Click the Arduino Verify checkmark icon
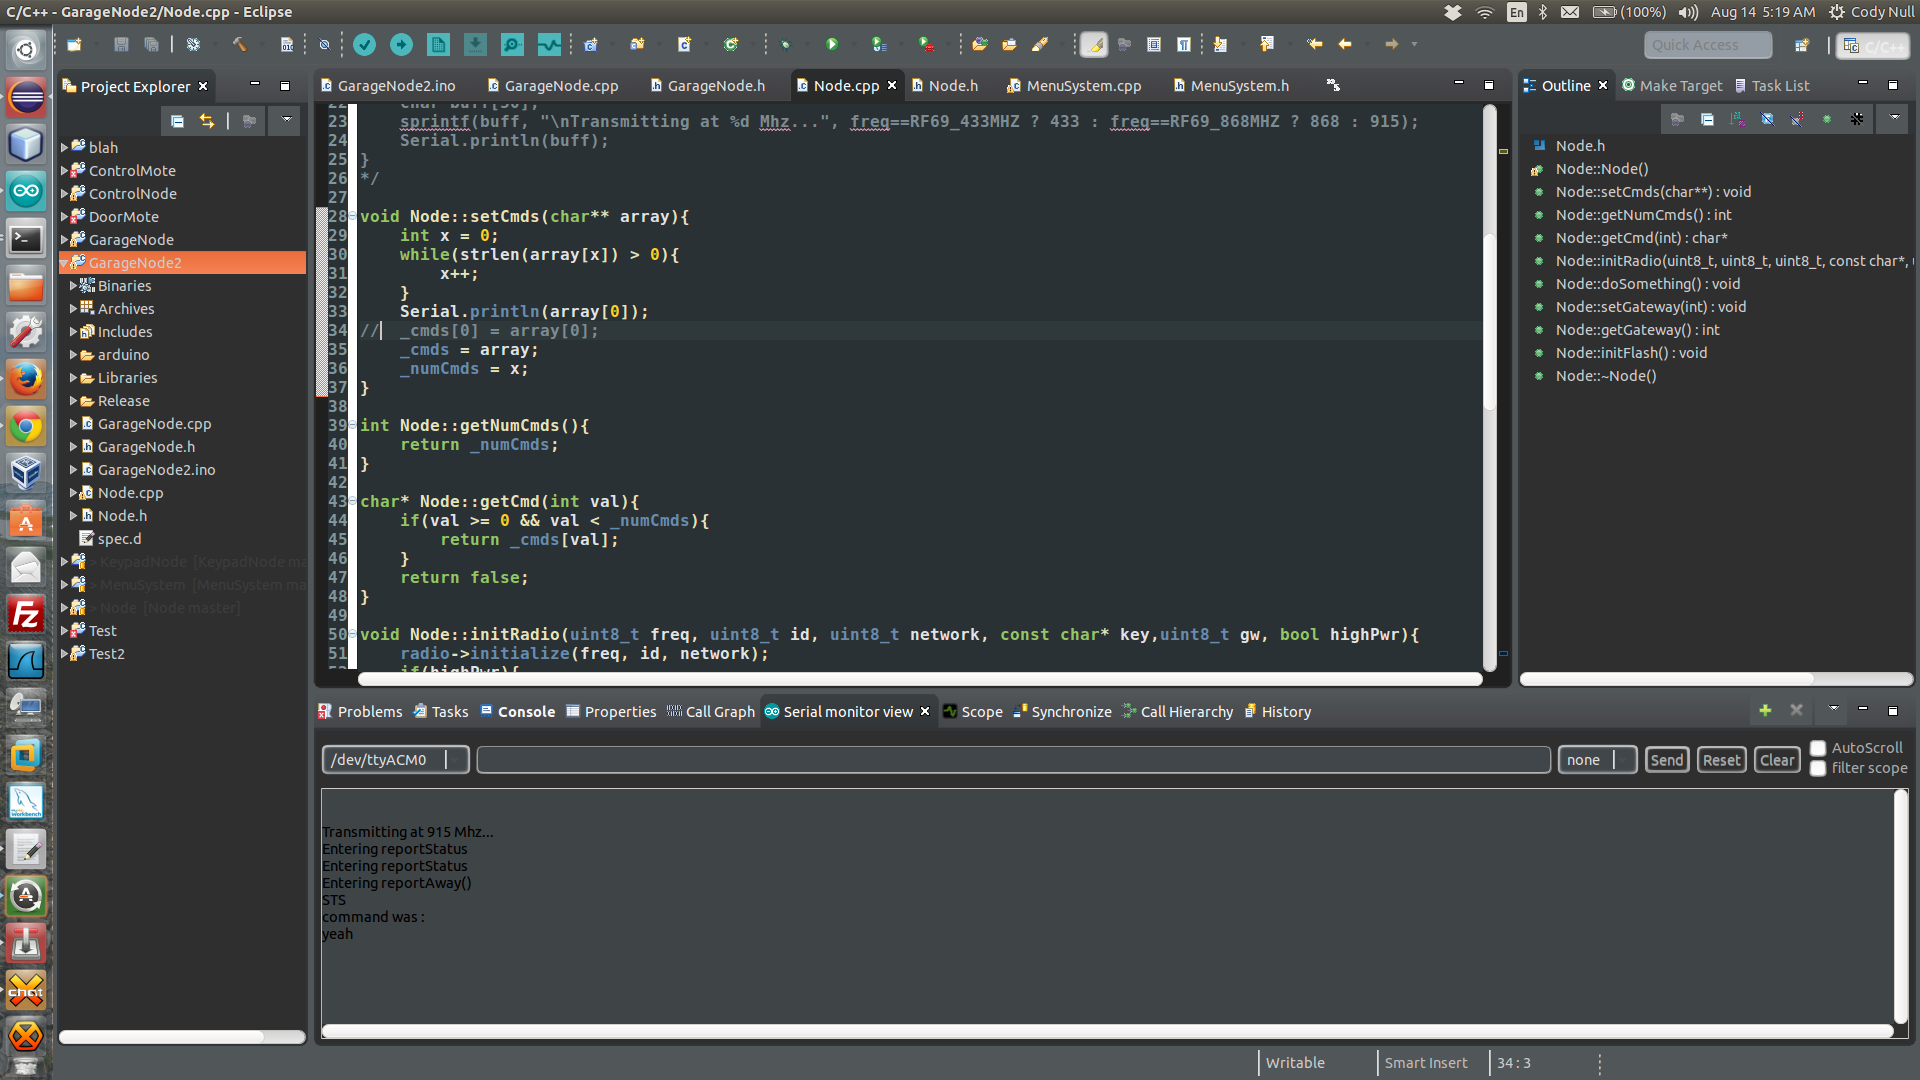Viewport: 1920px width, 1080px height. coord(365,45)
